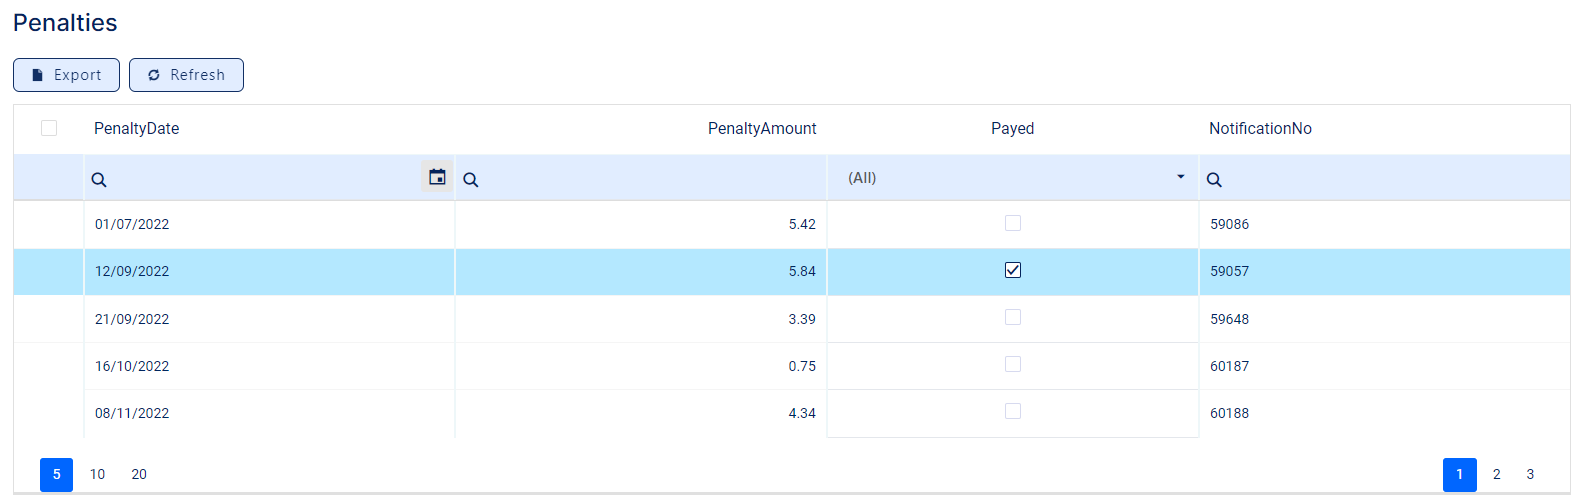Screen dimensions: 1582x503
Task: Click the search icon in NotificationNo filter
Action: coord(1214,180)
